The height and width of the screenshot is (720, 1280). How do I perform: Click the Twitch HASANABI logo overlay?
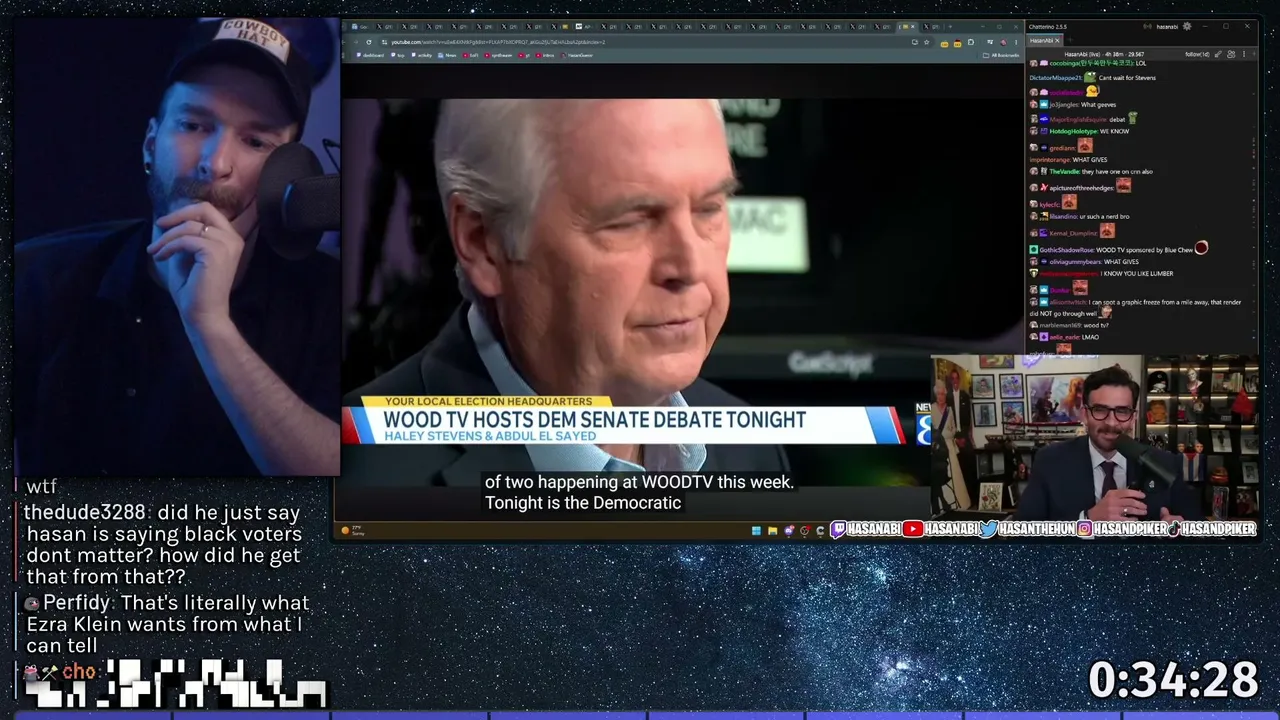pyautogui.click(x=866, y=529)
